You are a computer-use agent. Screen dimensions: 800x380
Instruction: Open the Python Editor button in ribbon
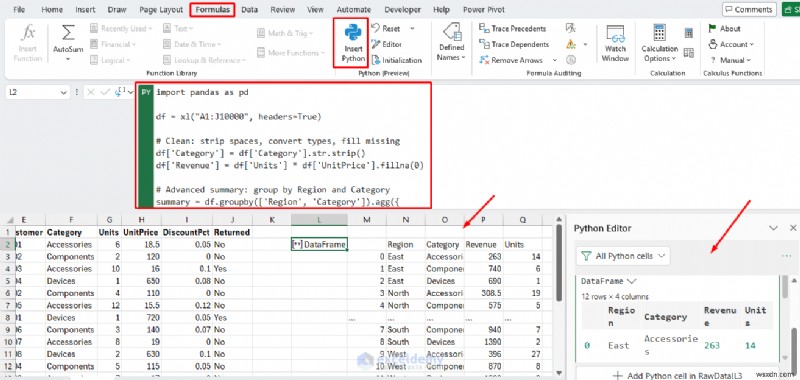[x=386, y=44]
